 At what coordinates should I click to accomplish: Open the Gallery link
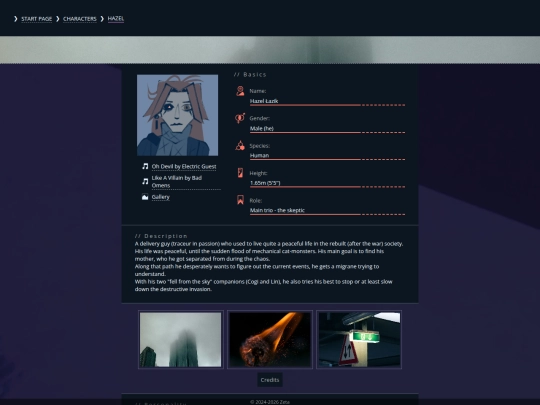click(x=160, y=197)
